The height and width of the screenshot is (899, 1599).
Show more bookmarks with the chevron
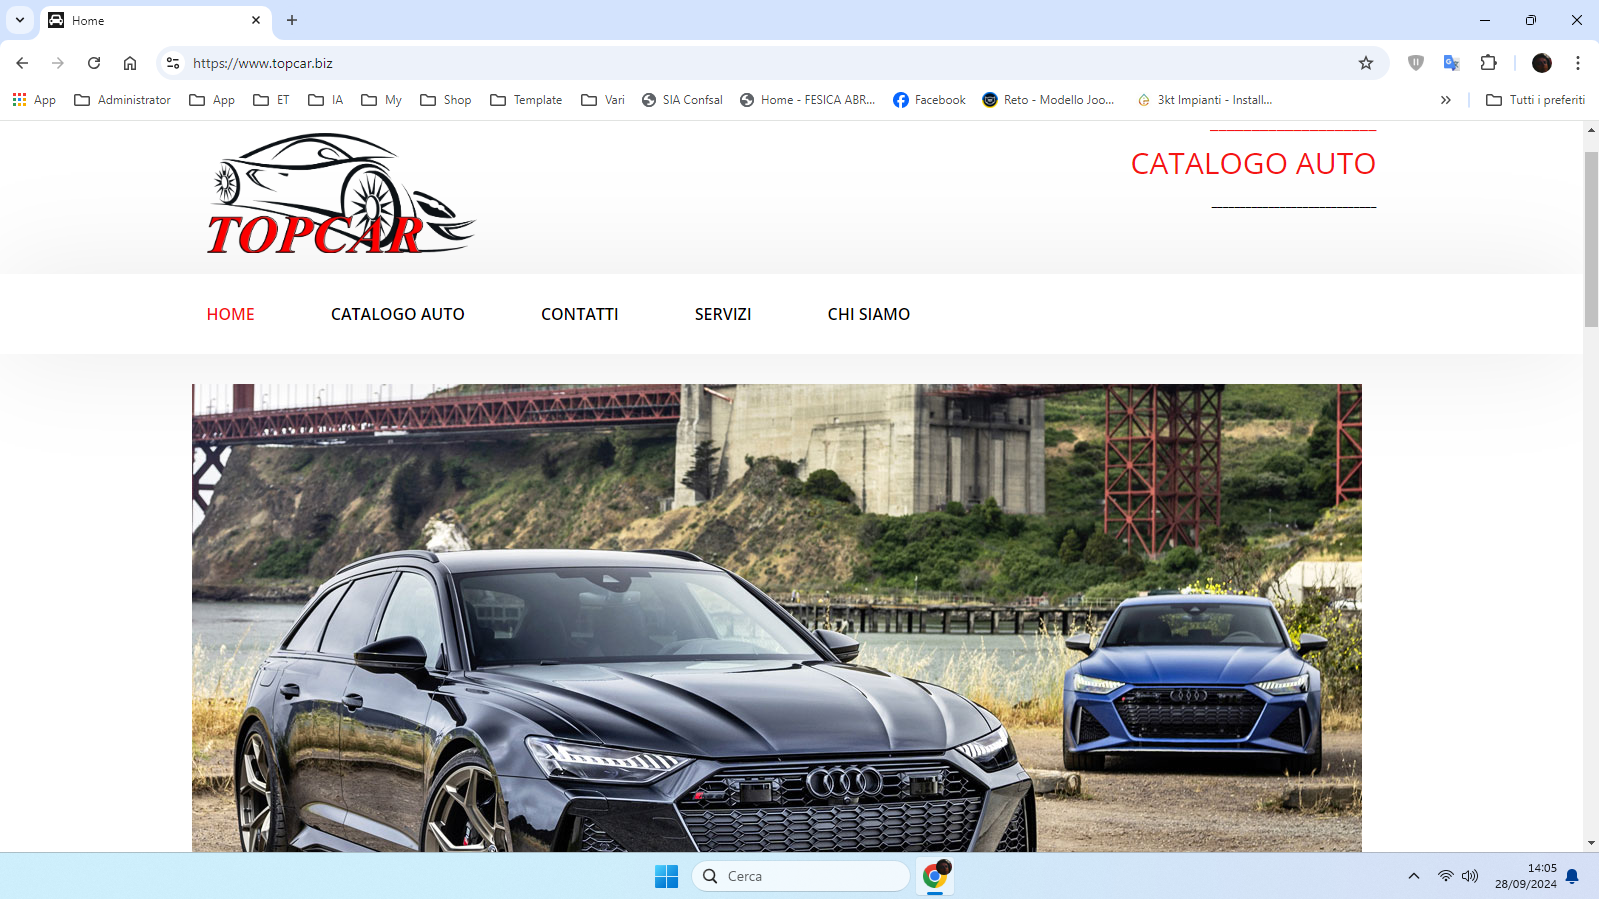(1445, 100)
